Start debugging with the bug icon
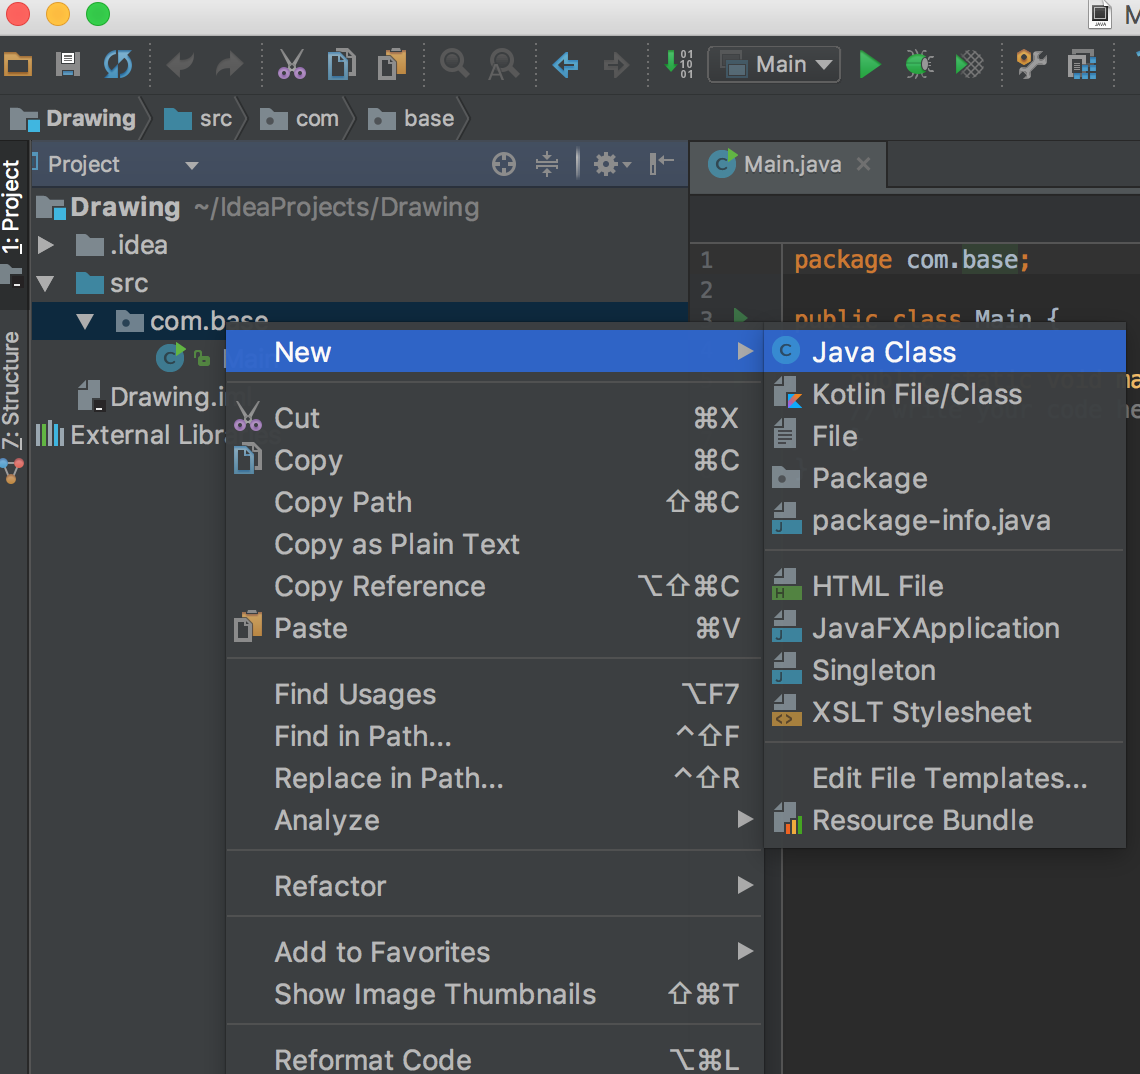 (919, 65)
